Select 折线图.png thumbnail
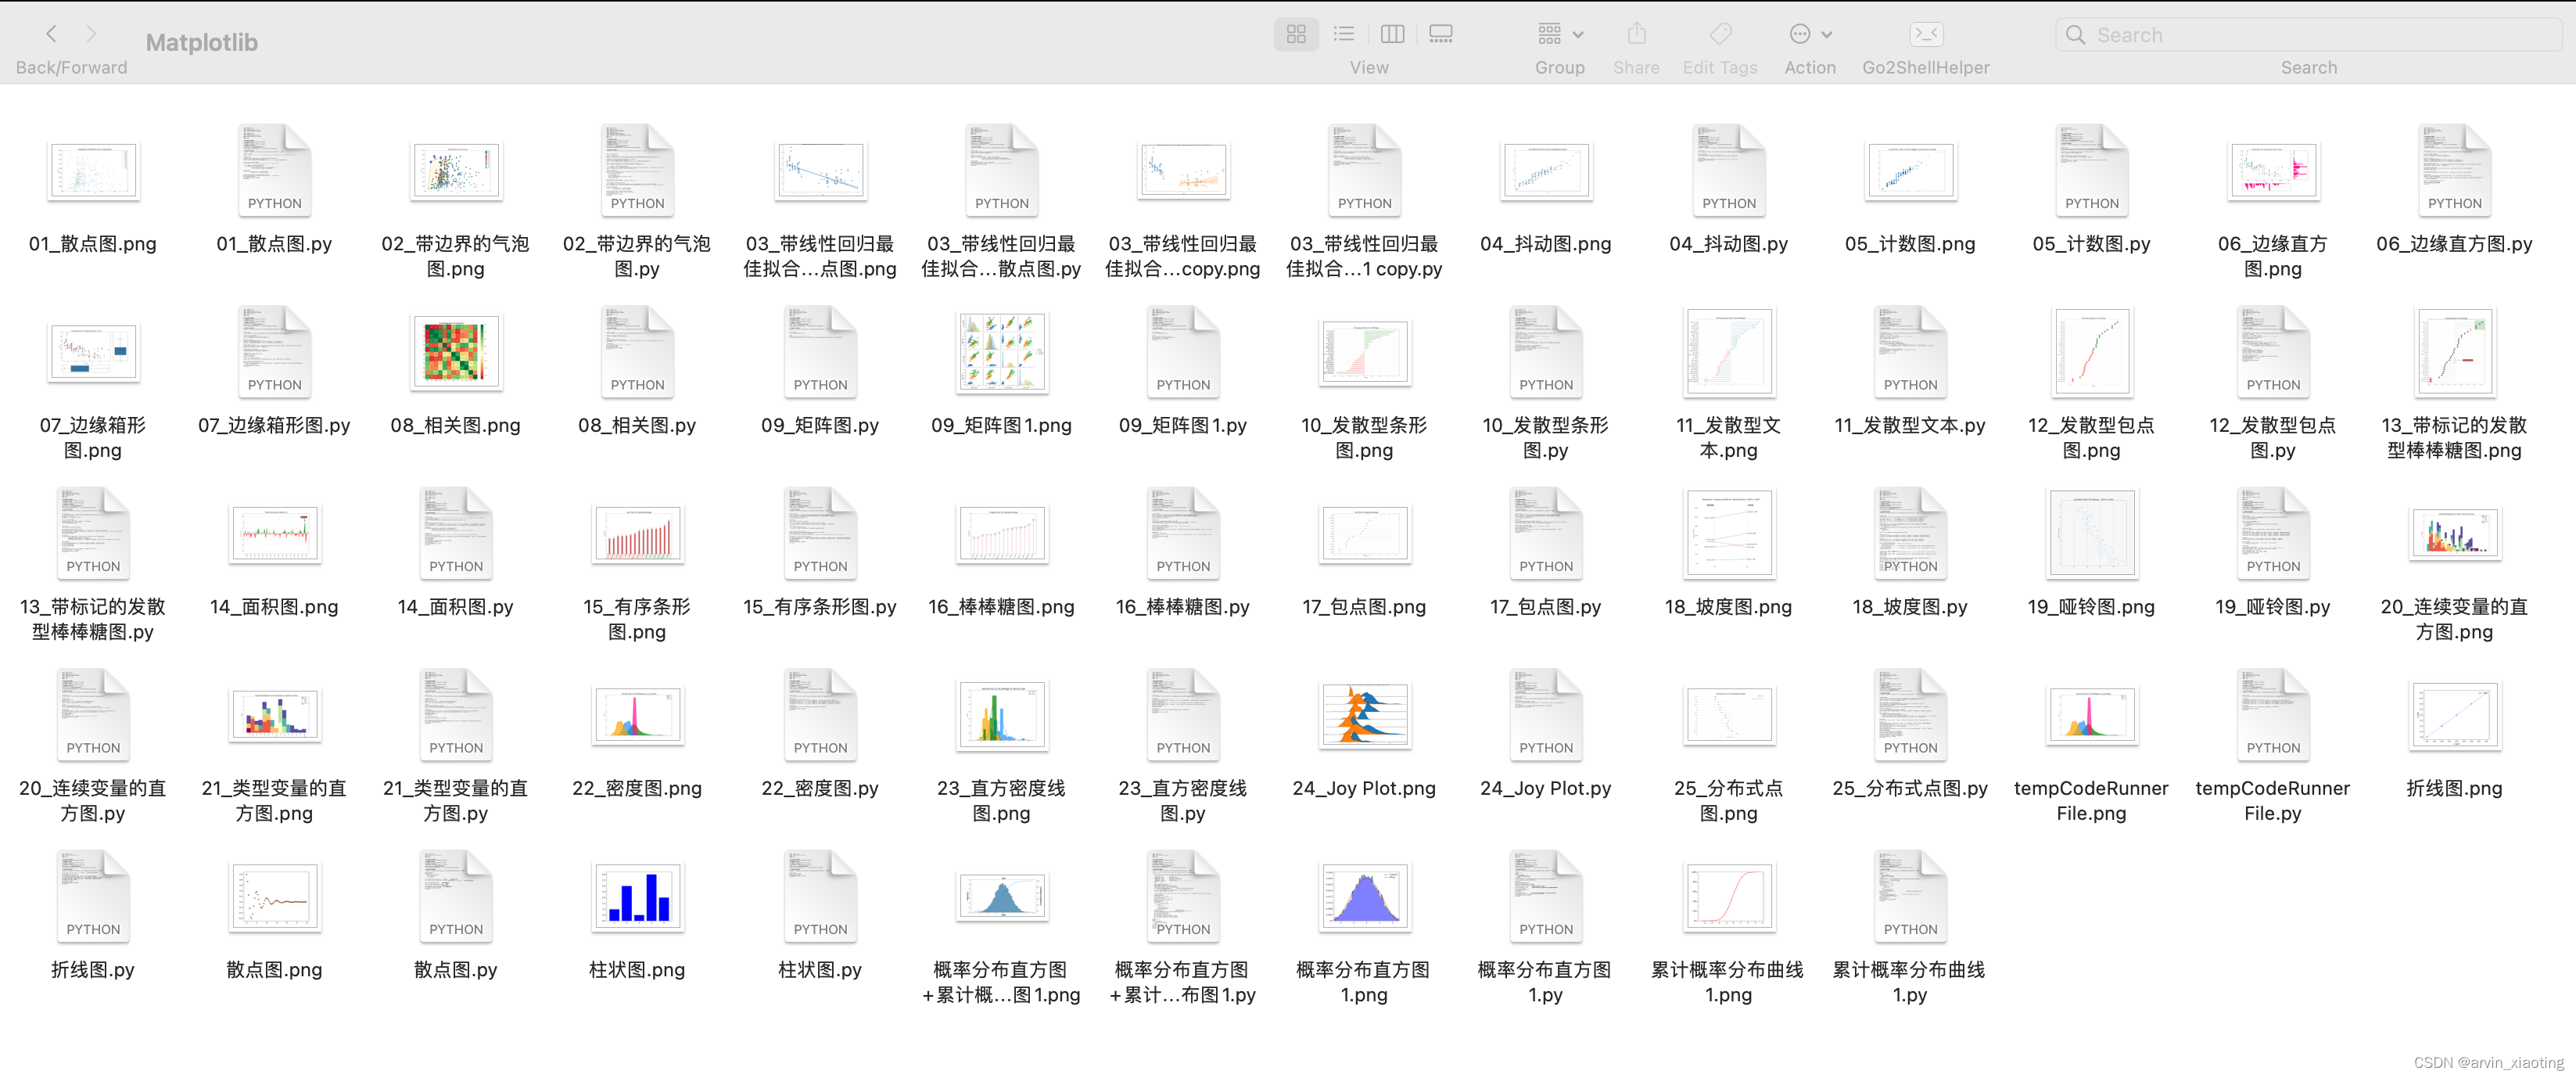The width and height of the screenshot is (2576, 1078). click(2454, 715)
